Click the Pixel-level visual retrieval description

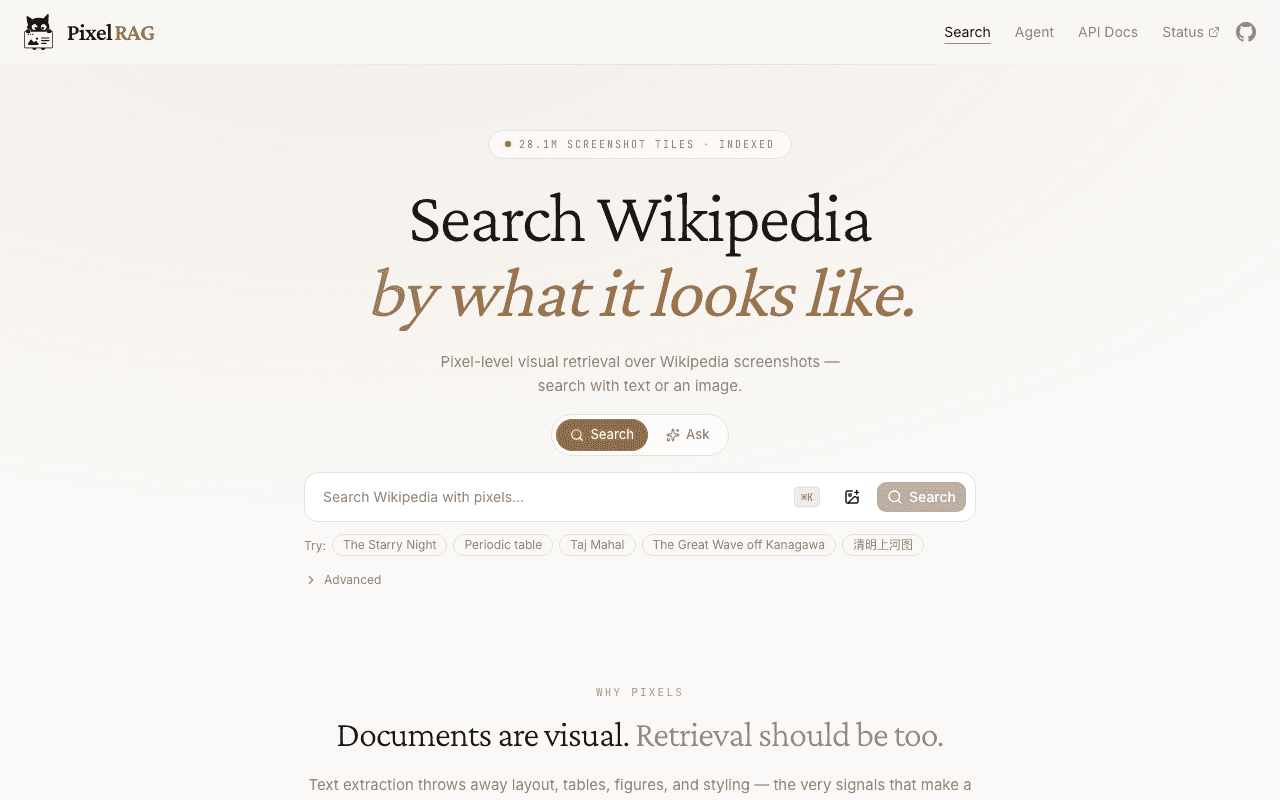(x=640, y=373)
